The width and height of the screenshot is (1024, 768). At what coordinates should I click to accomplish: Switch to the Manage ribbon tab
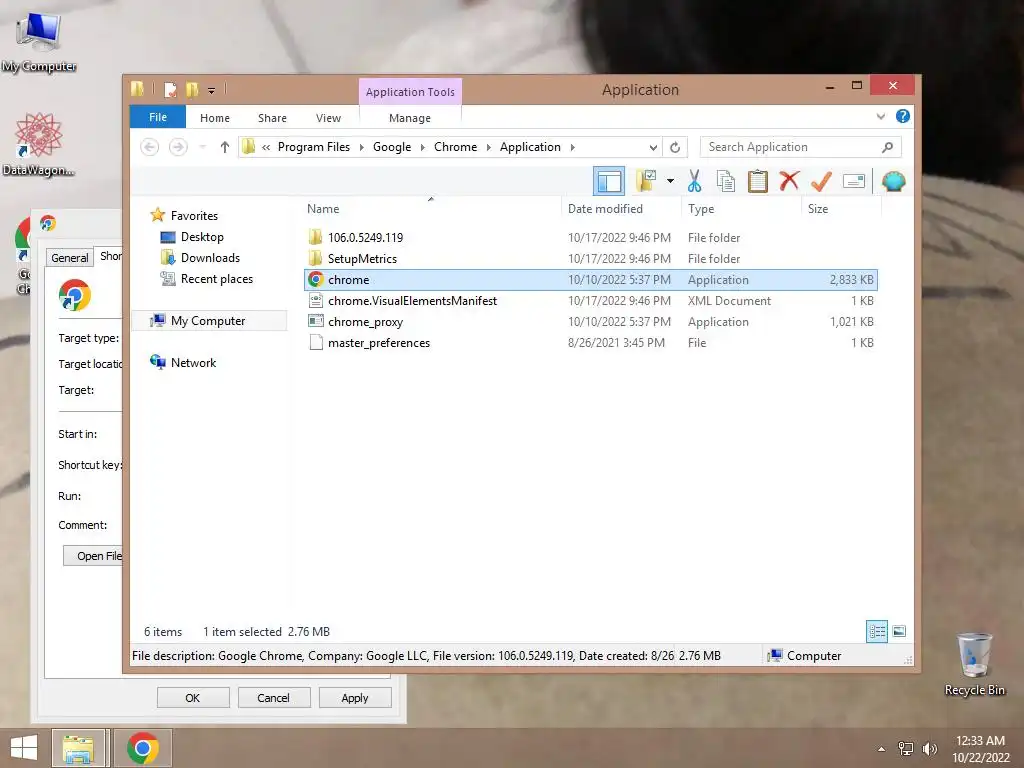(x=410, y=118)
